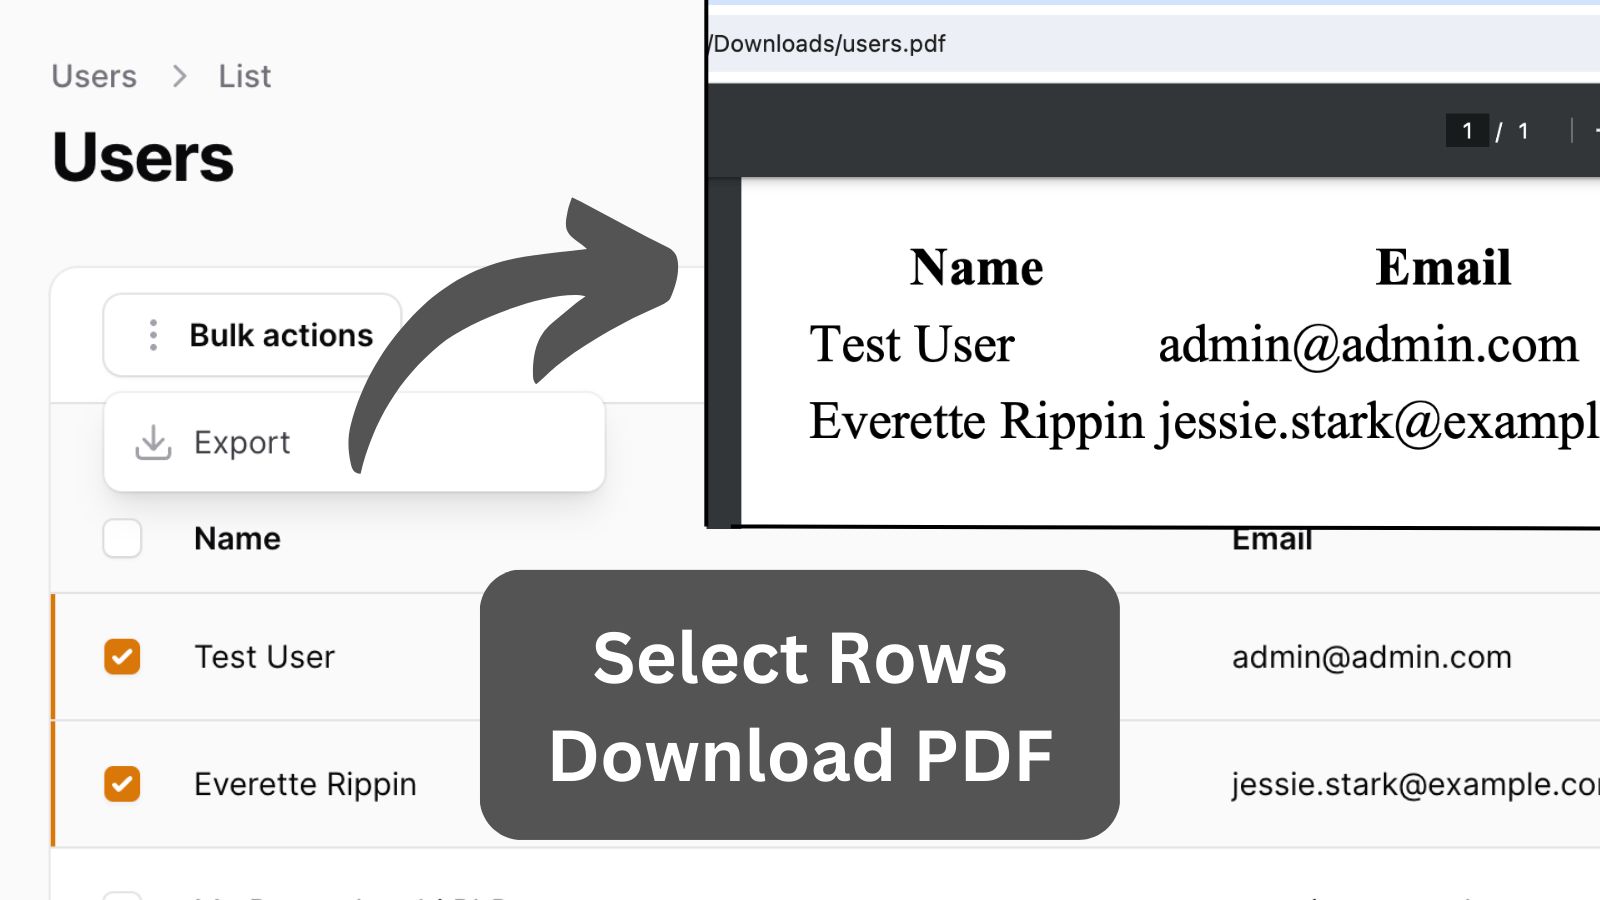1600x900 pixels.
Task: Click Everette Rippin text in the PDF
Action: click(977, 421)
